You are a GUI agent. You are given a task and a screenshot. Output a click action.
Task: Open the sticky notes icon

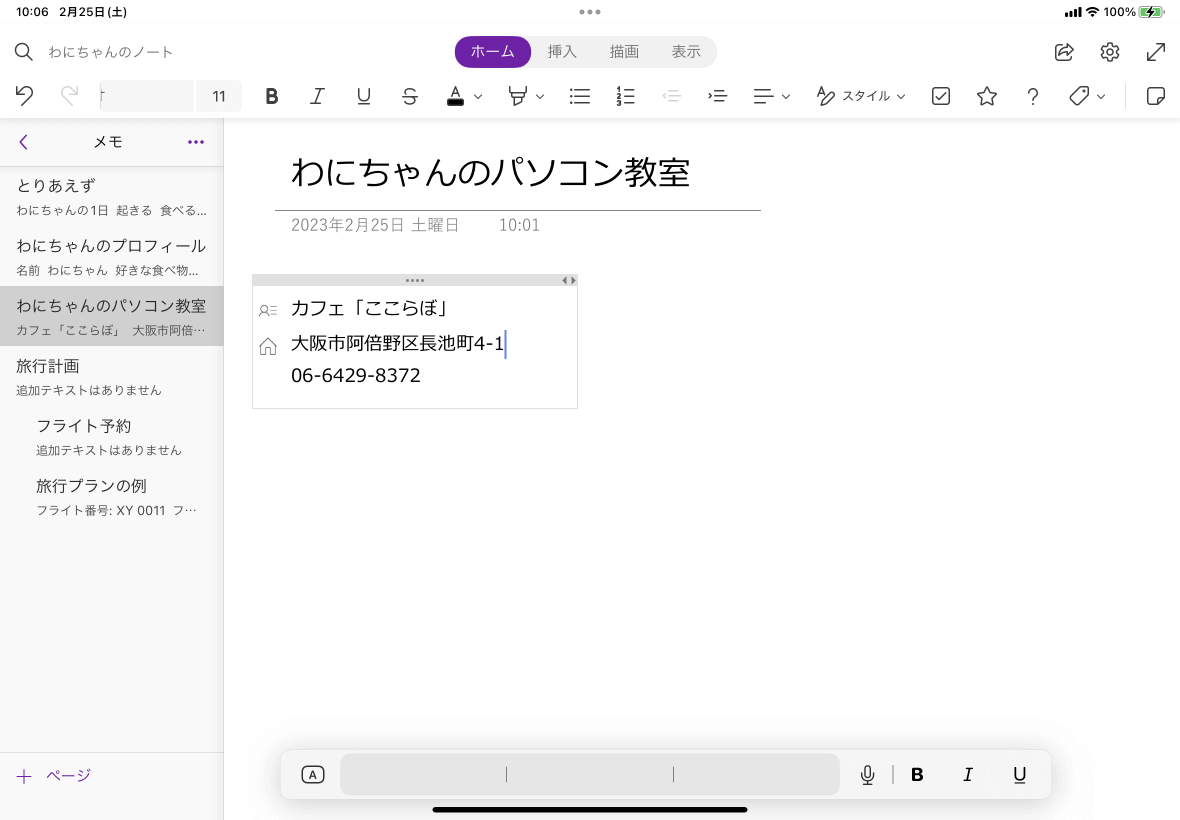1155,96
